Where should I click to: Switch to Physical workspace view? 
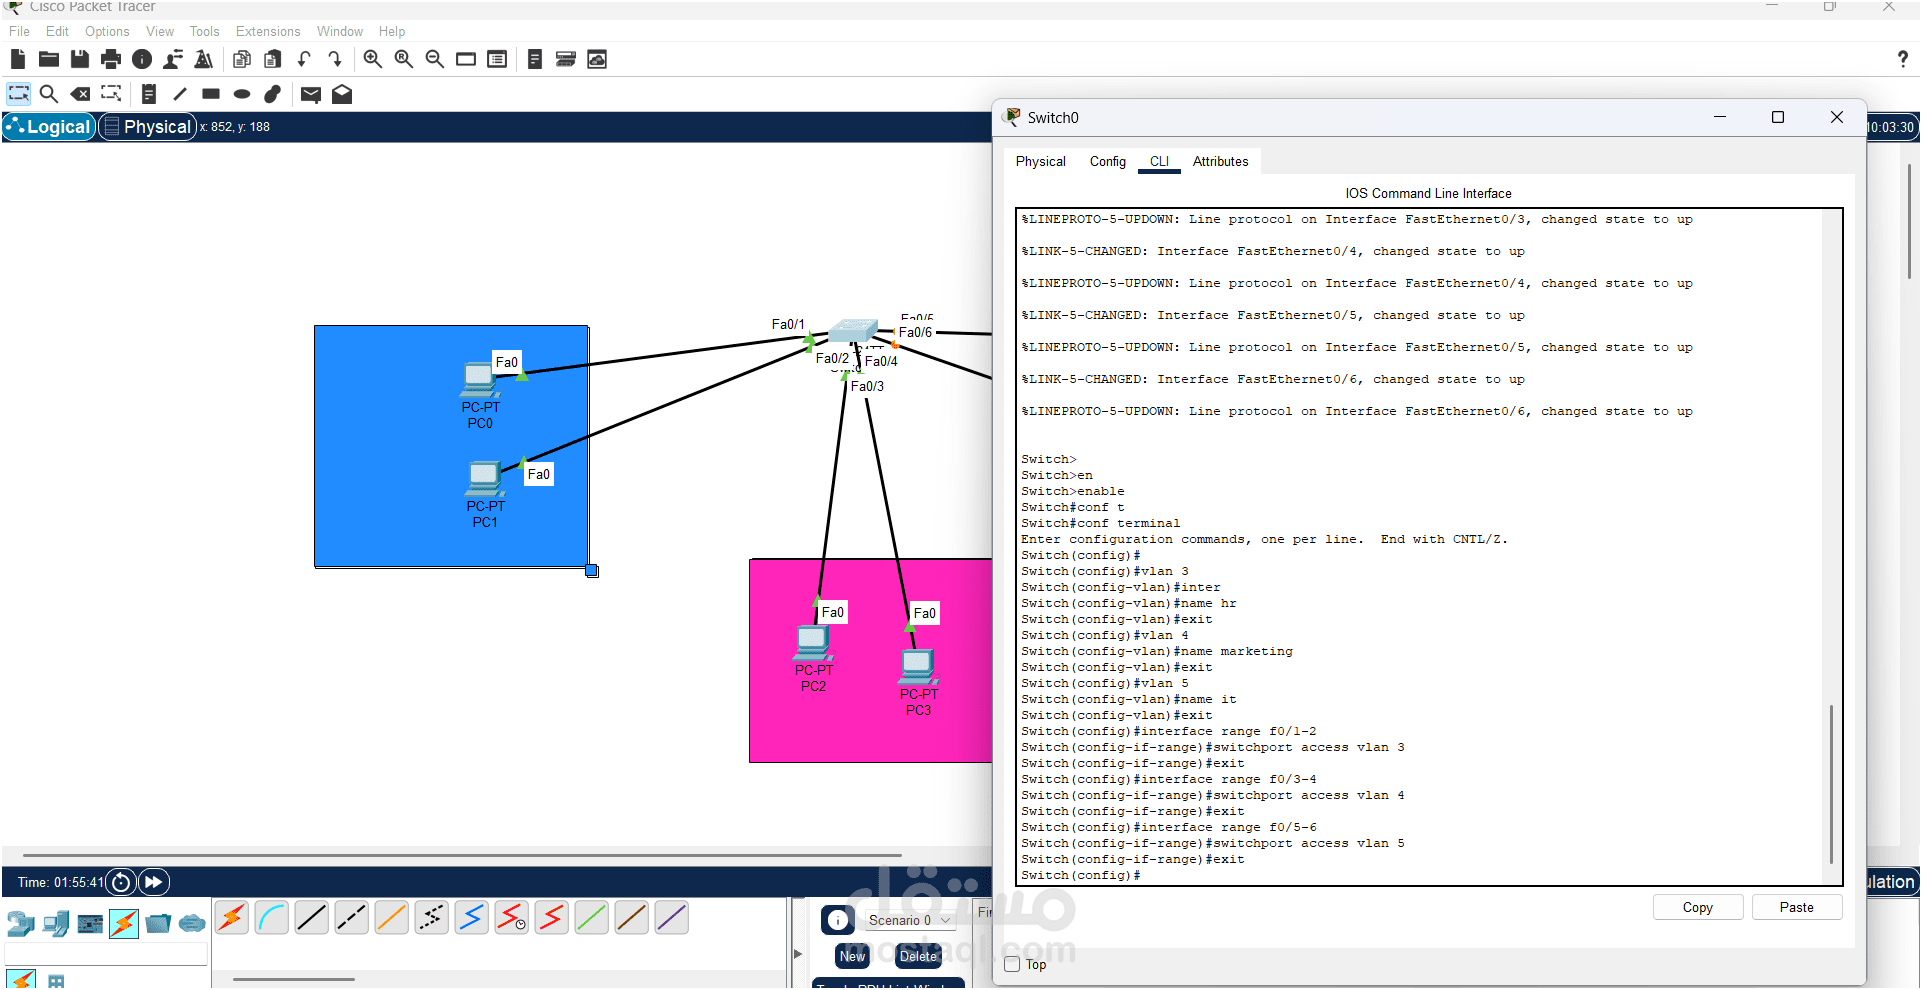click(x=148, y=127)
